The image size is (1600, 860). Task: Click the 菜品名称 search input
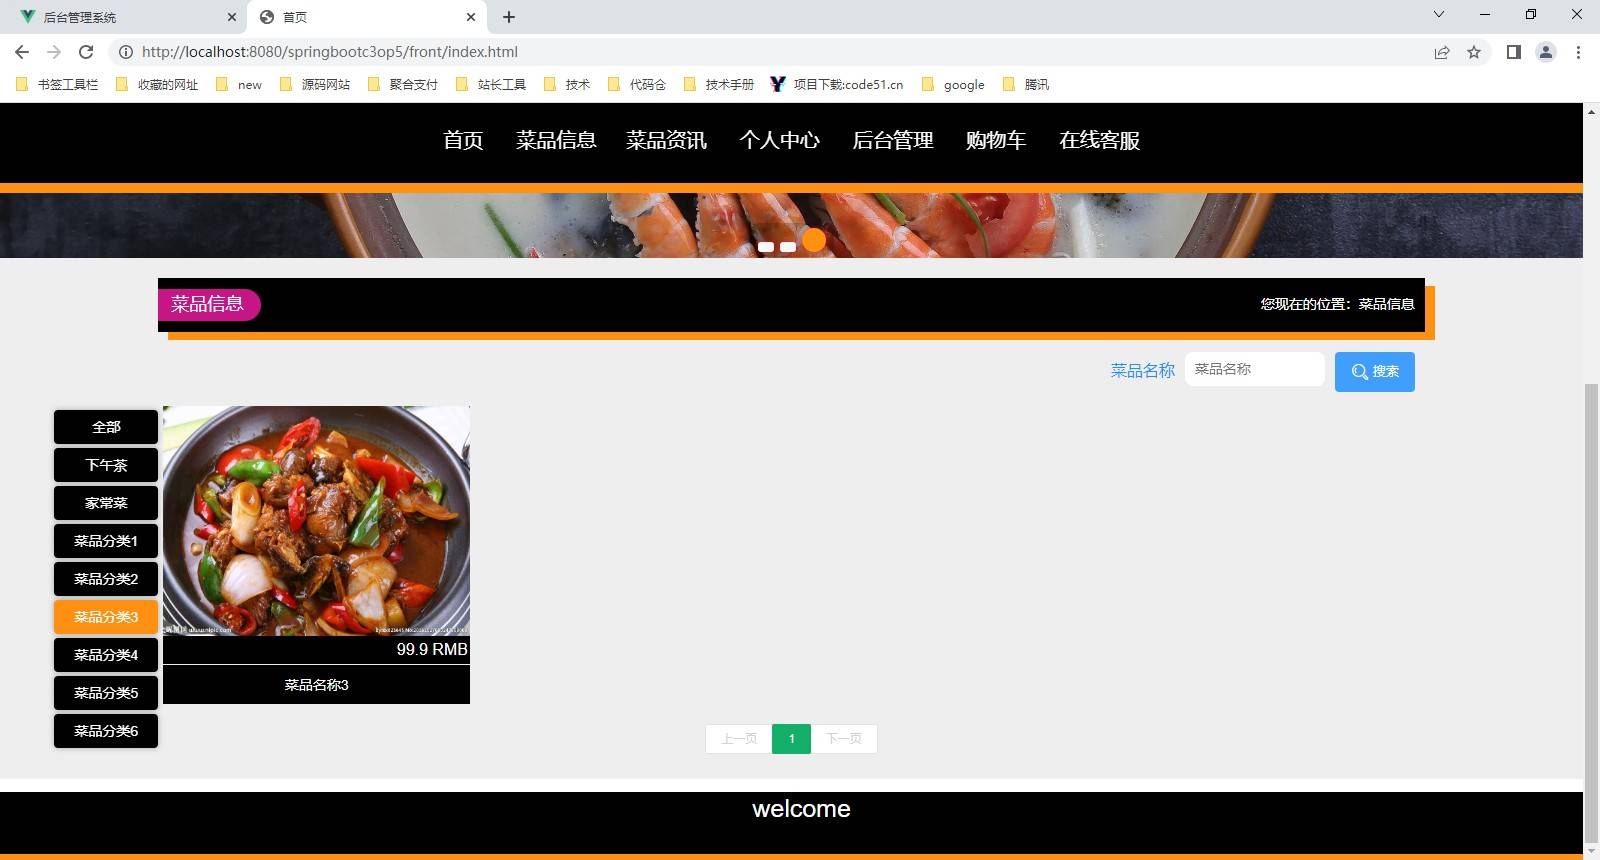pos(1255,369)
